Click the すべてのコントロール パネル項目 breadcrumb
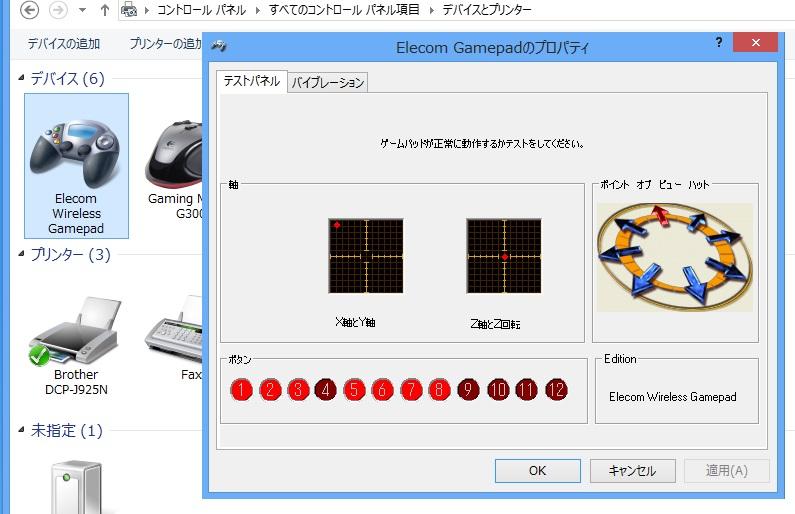The width and height of the screenshot is (795, 514). pos(344,10)
